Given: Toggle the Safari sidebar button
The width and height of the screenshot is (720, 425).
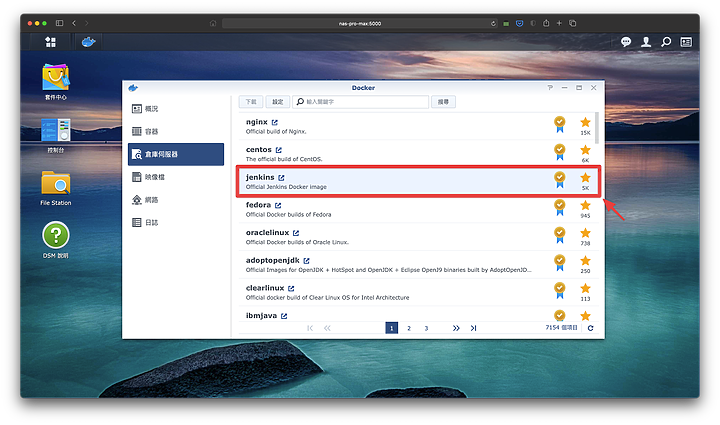Looking at the screenshot, I should (59, 23).
